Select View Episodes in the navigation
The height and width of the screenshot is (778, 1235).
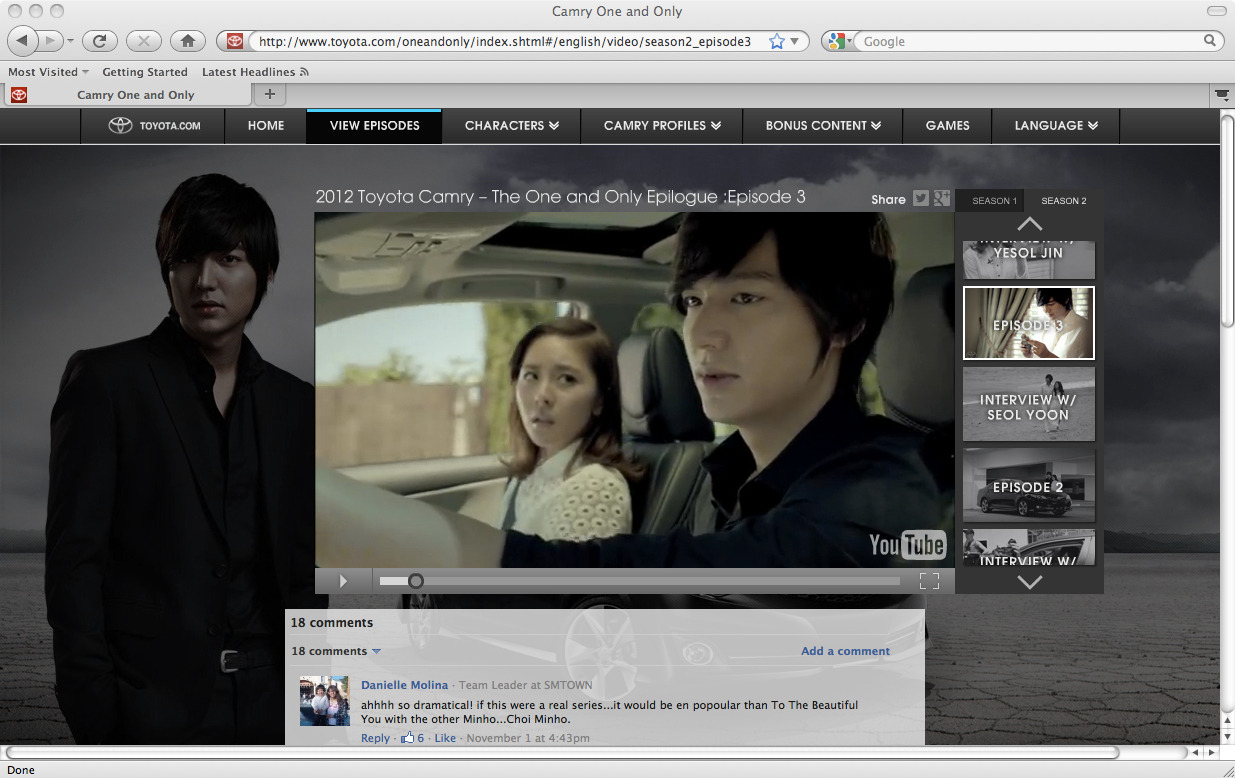coord(374,126)
